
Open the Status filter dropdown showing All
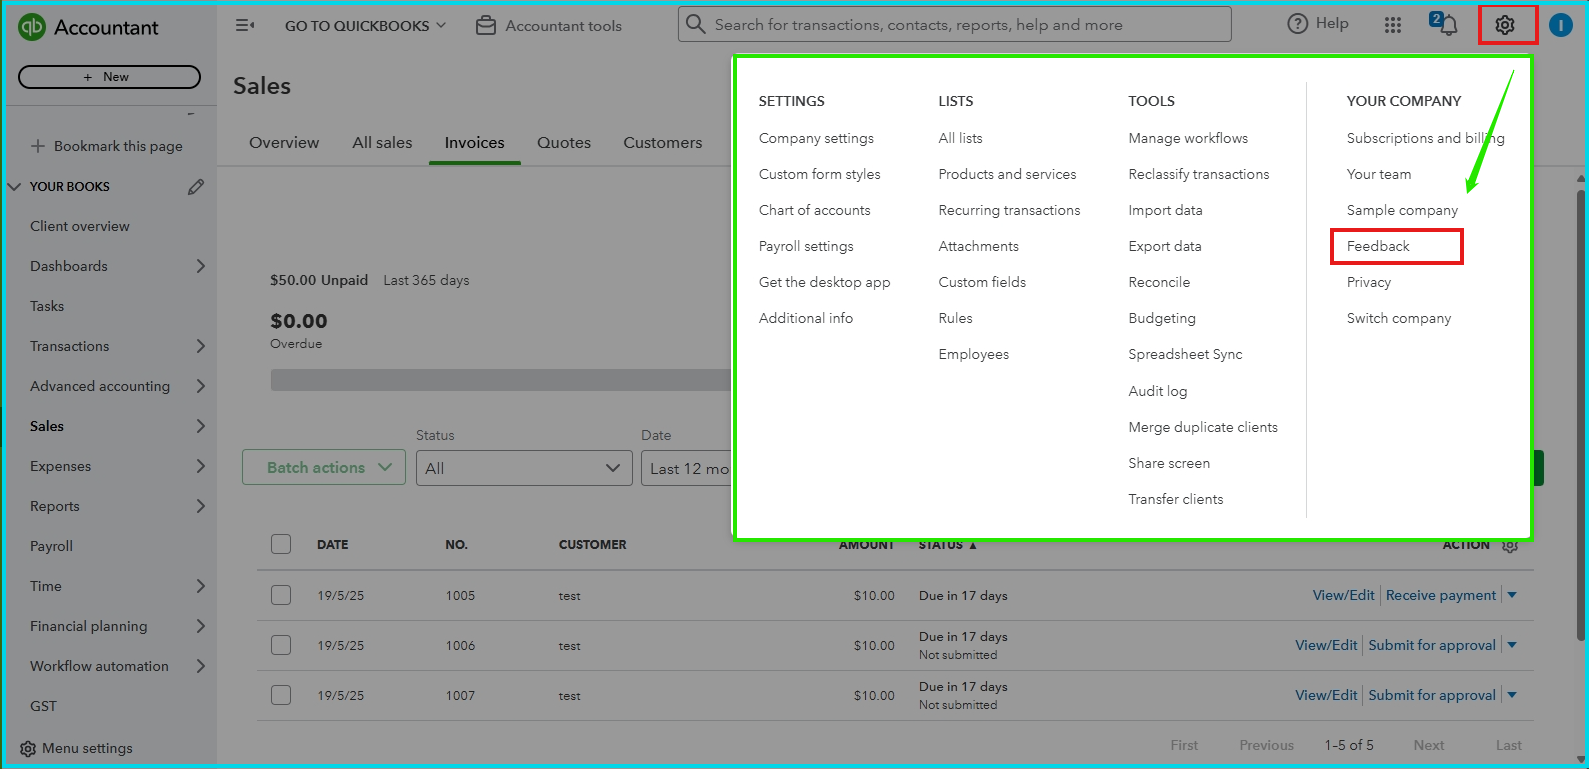click(x=524, y=468)
